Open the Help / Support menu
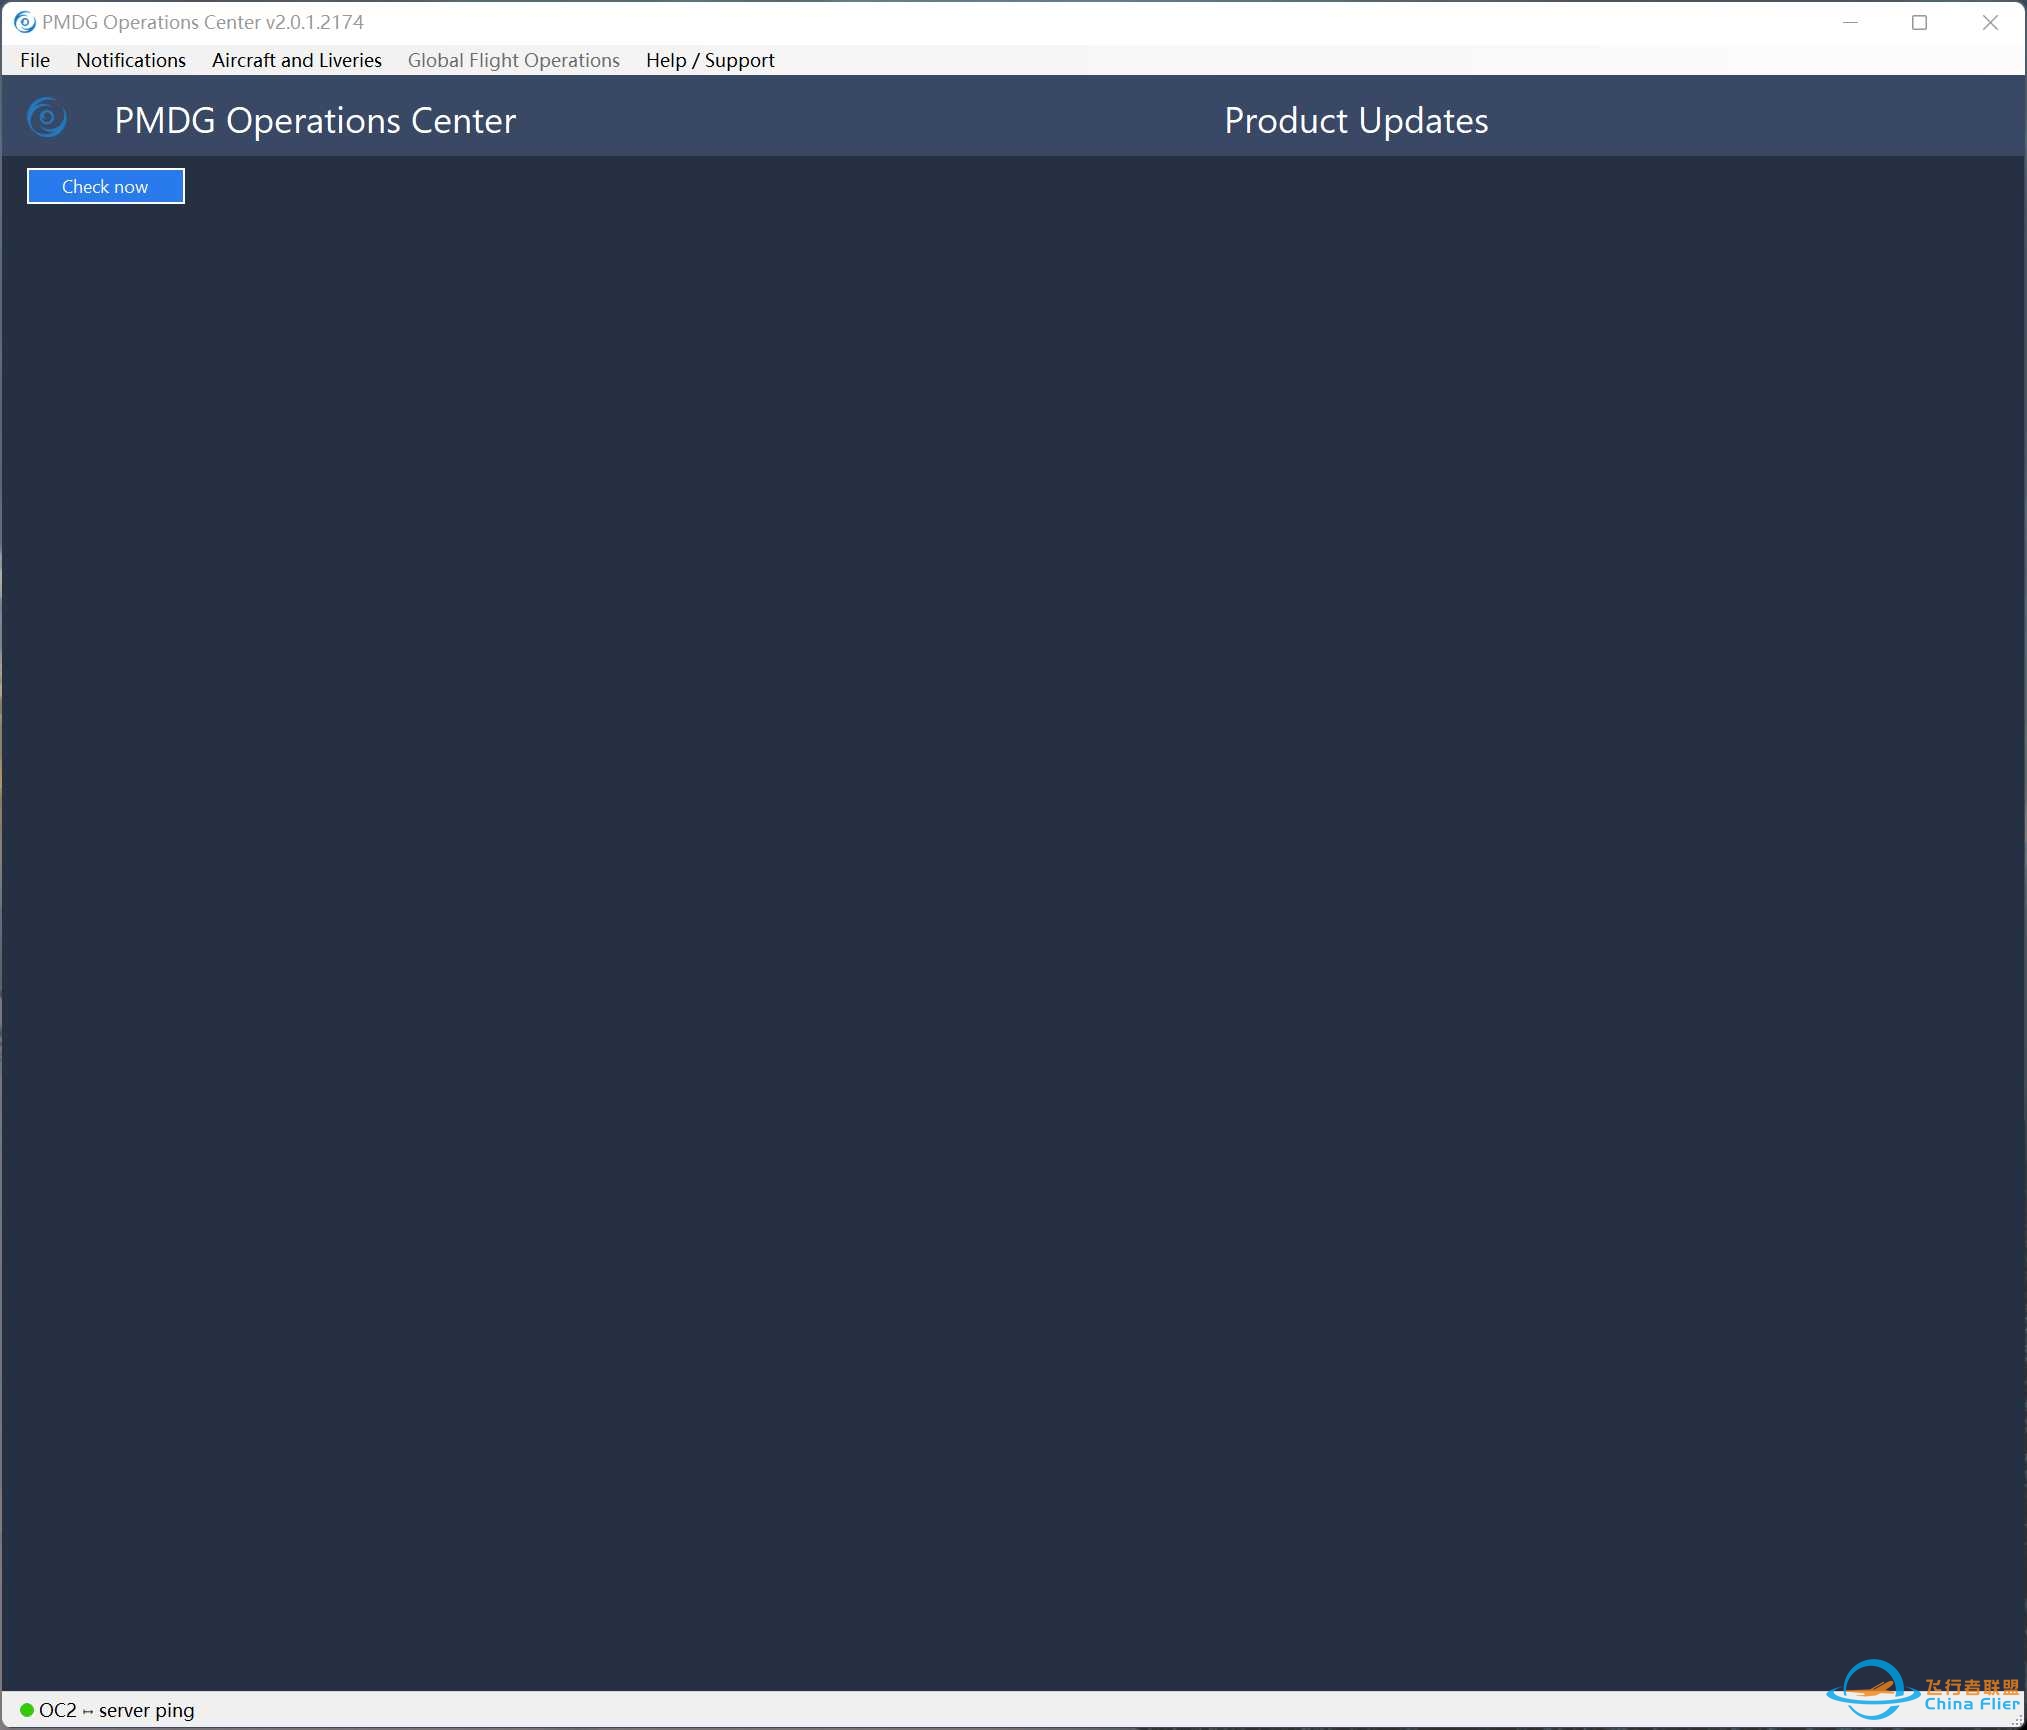The height and width of the screenshot is (1730, 2027). (x=710, y=60)
